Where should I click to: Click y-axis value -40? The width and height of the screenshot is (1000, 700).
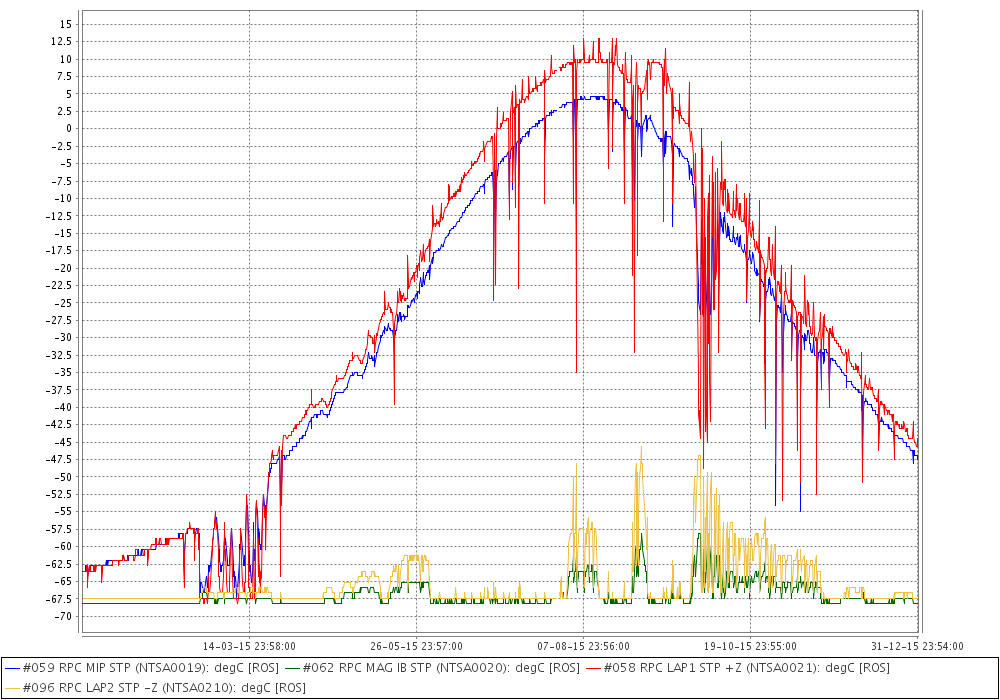click(x=64, y=407)
